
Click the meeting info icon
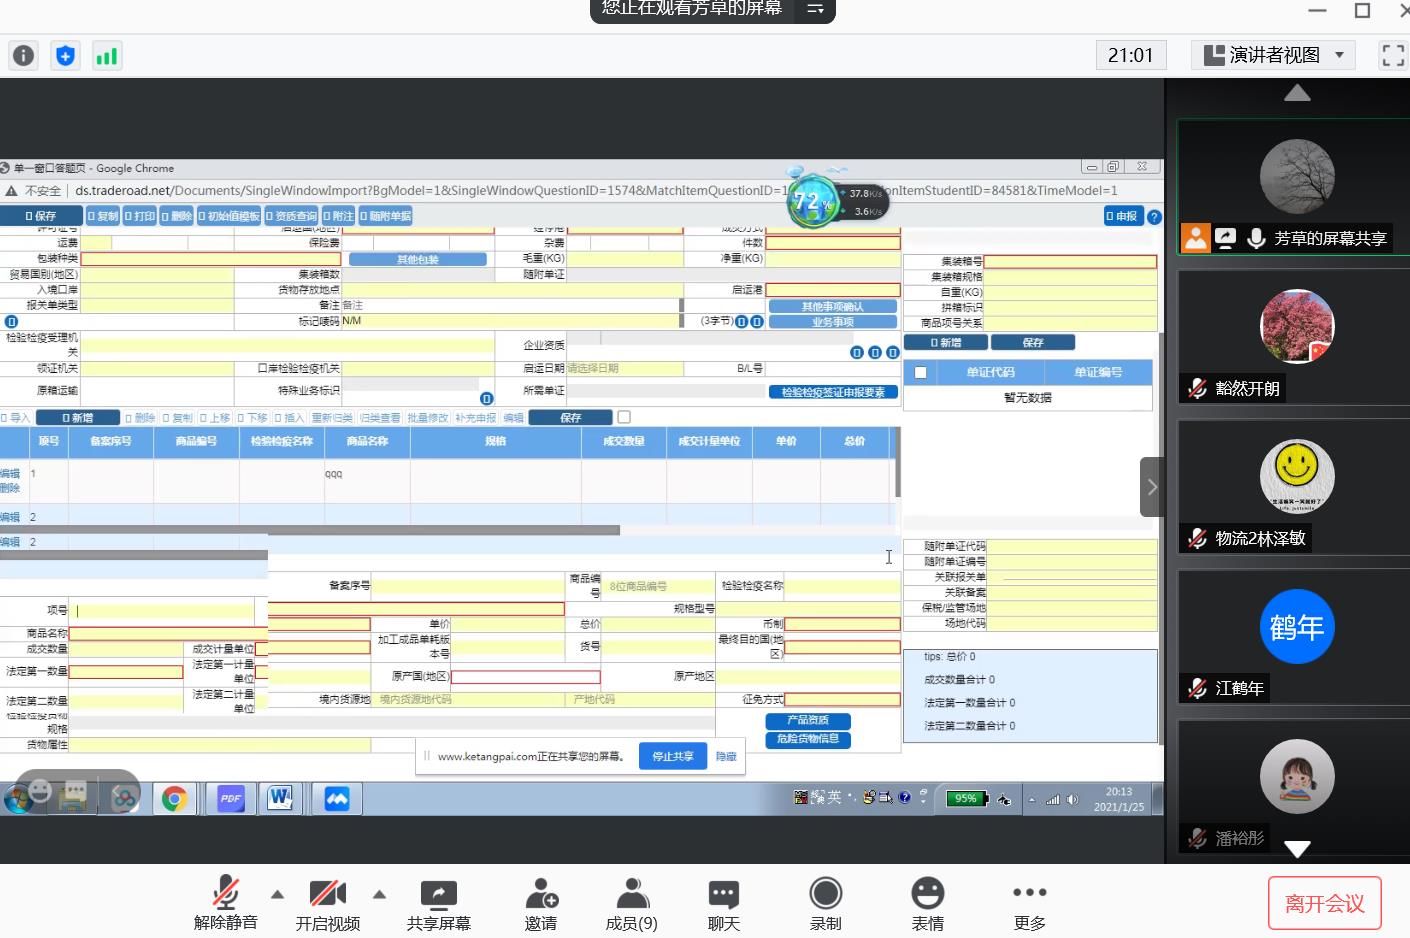23,56
